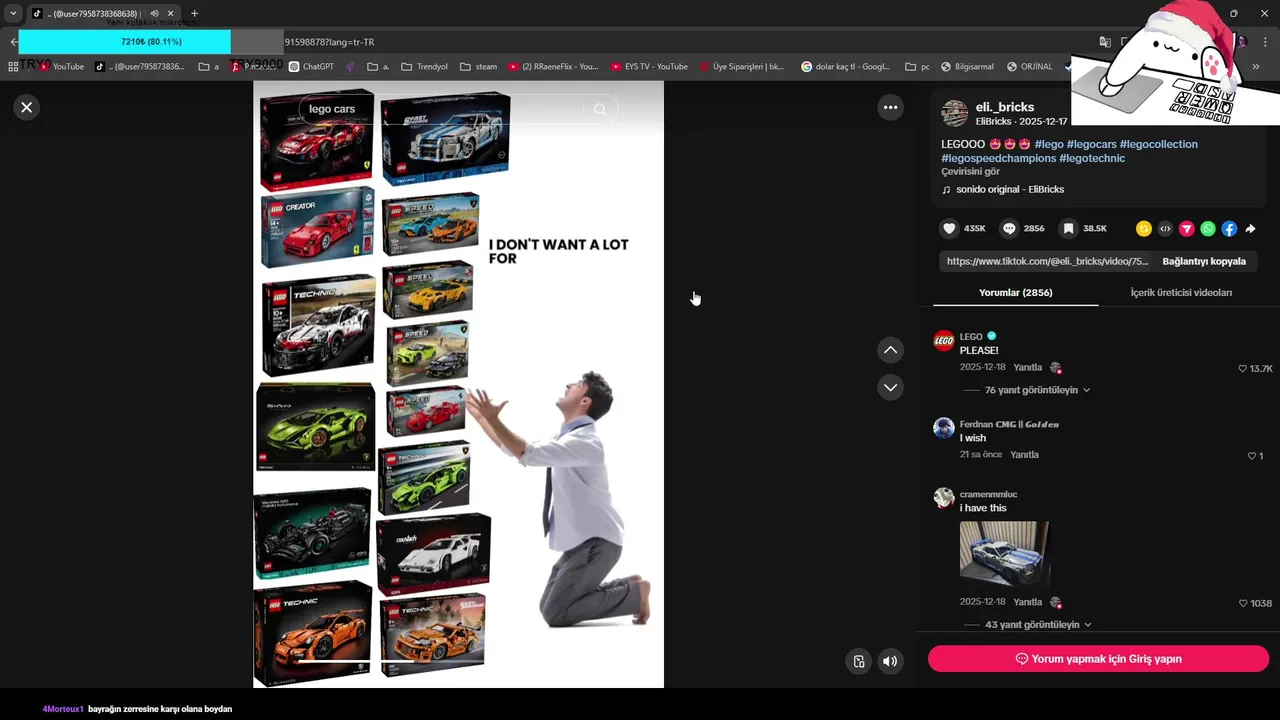Show more bookmarks chevron
Screen dimensions: 1280x720
point(1256,67)
